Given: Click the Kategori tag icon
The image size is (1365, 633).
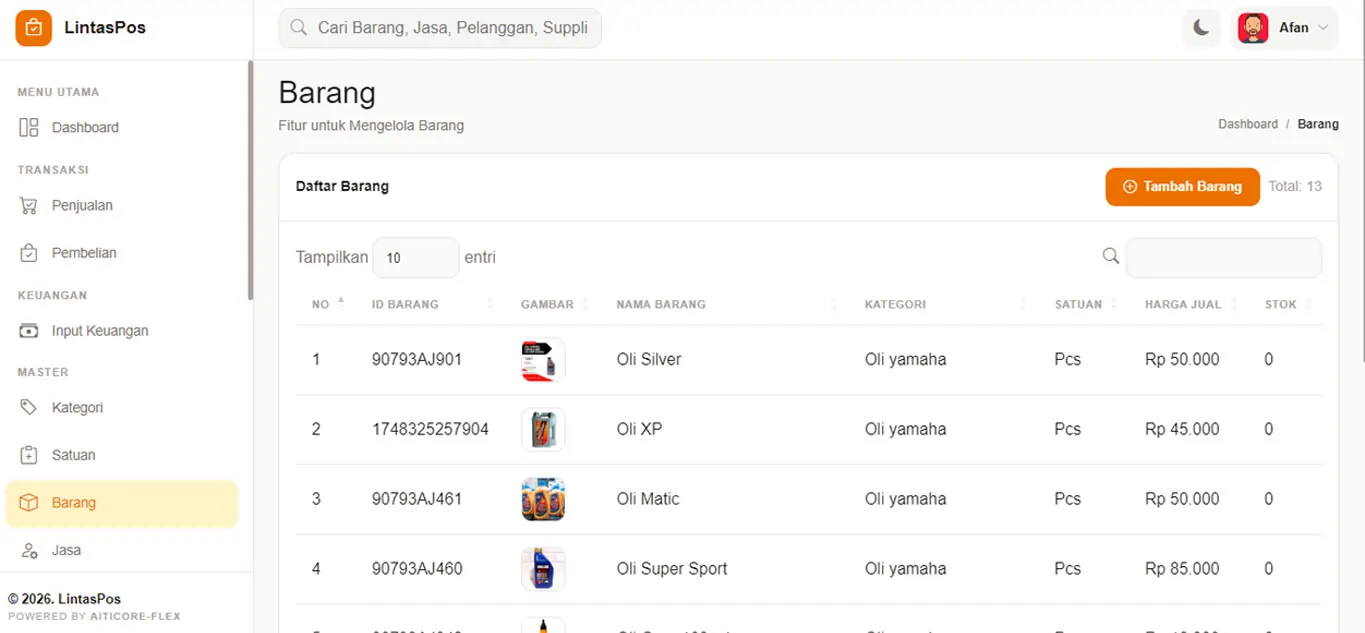Looking at the screenshot, I should tap(29, 408).
